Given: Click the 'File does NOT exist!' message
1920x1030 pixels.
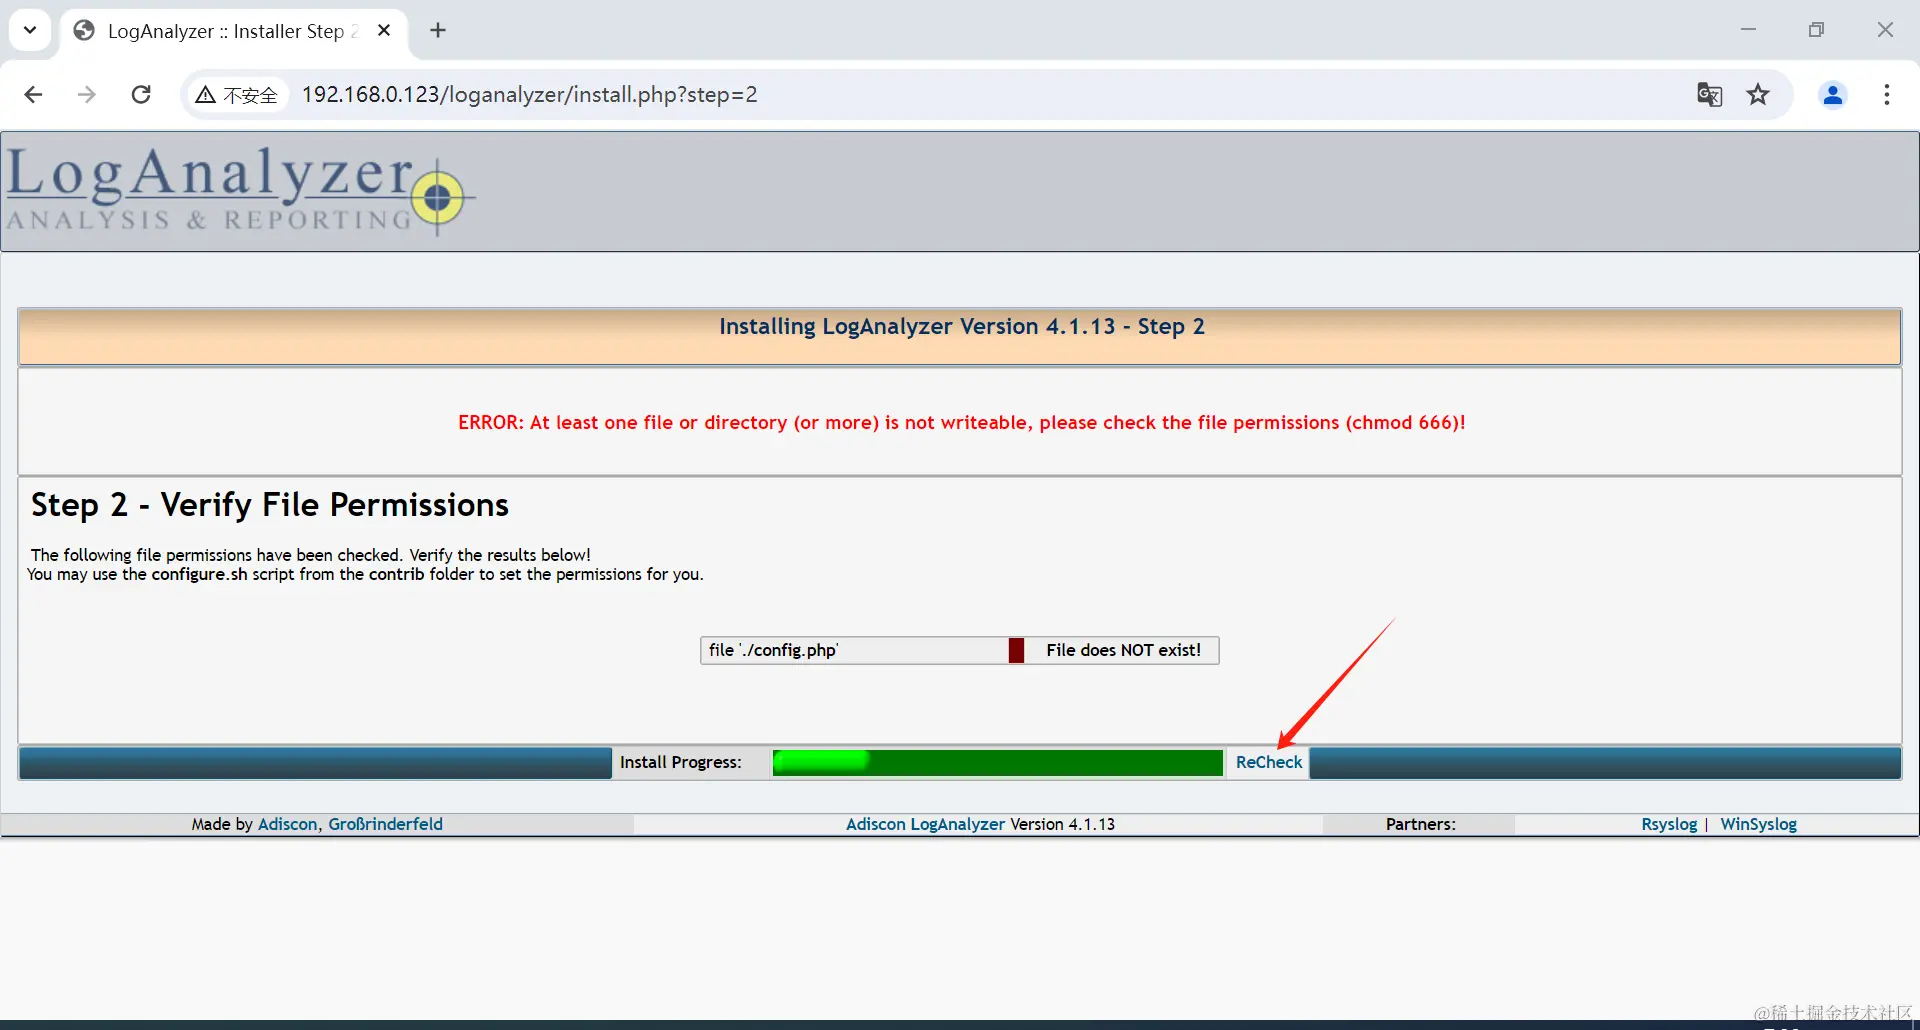Looking at the screenshot, I should click(1123, 650).
